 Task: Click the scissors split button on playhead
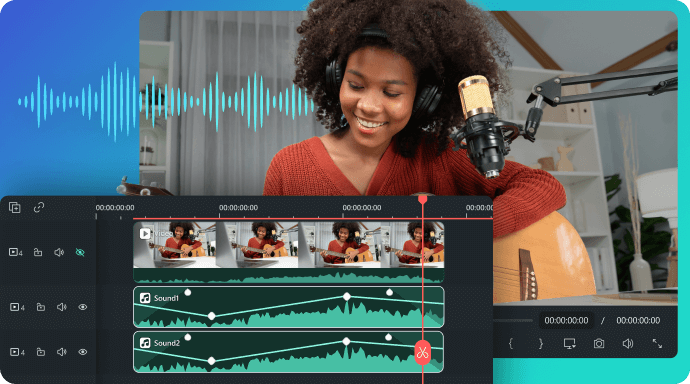point(422,352)
